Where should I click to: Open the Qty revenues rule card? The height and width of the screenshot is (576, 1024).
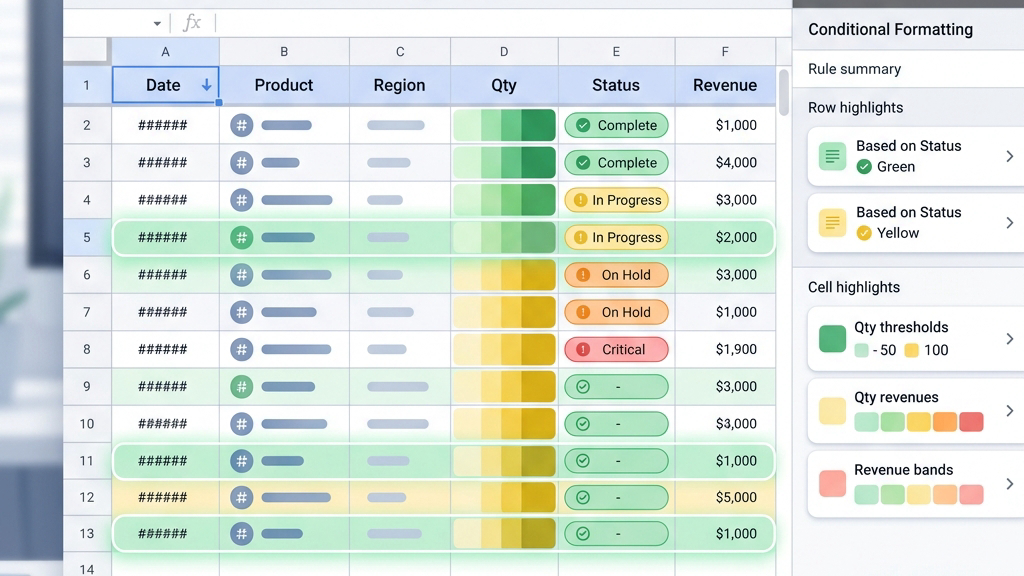coord(916,411)
